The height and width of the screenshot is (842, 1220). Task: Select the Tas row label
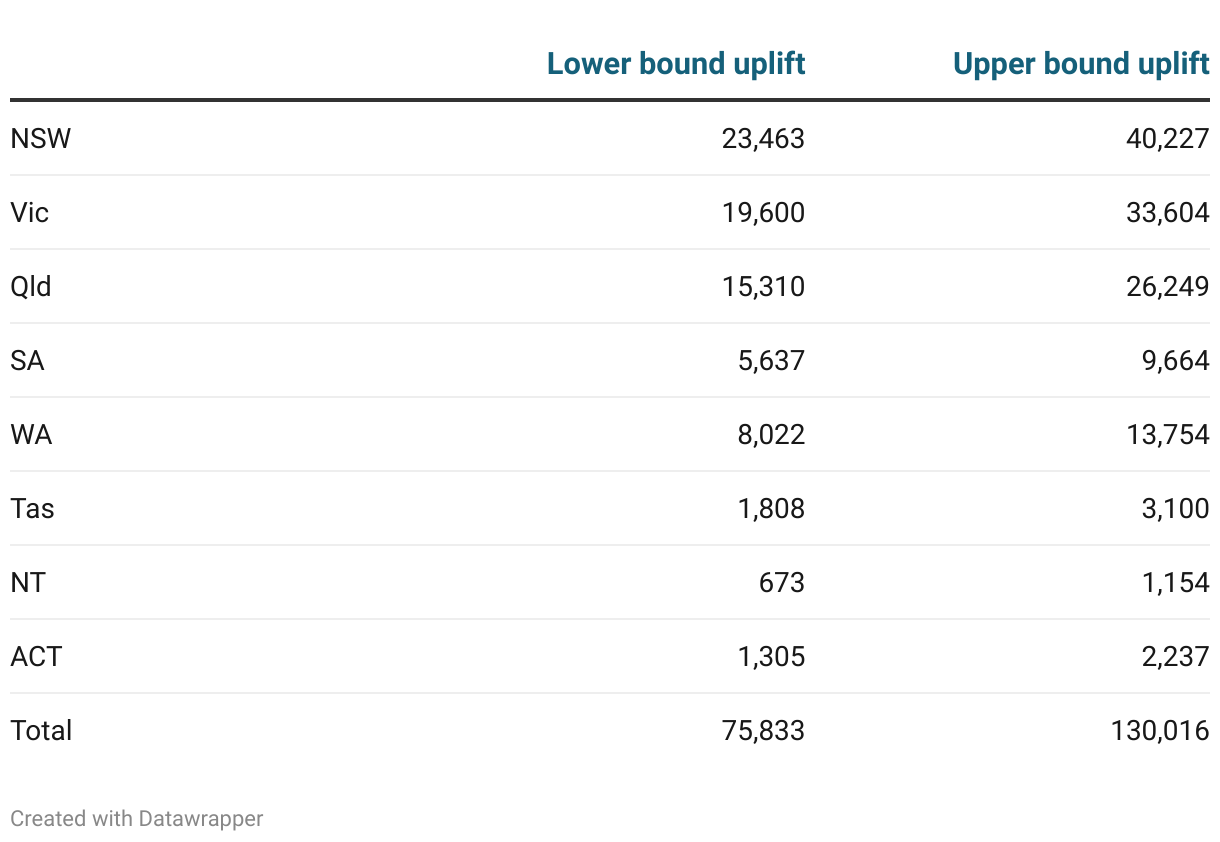tap(33, 508)
